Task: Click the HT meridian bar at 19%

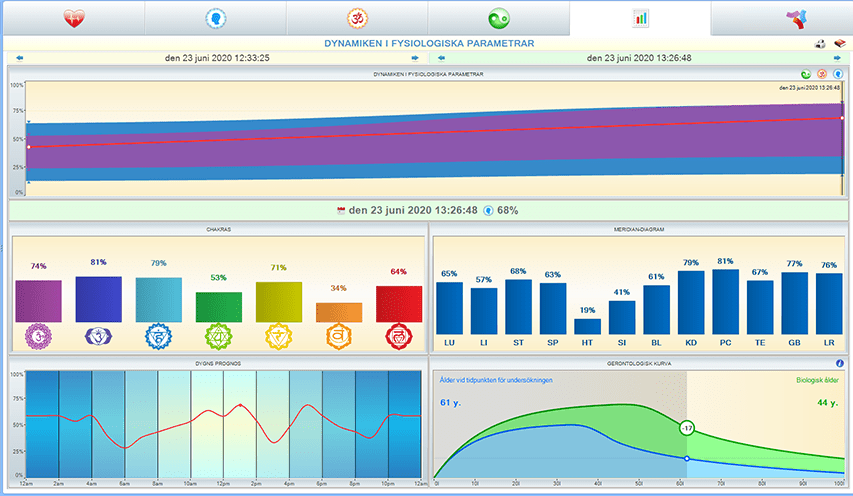Action: click(x=587, y=326)
